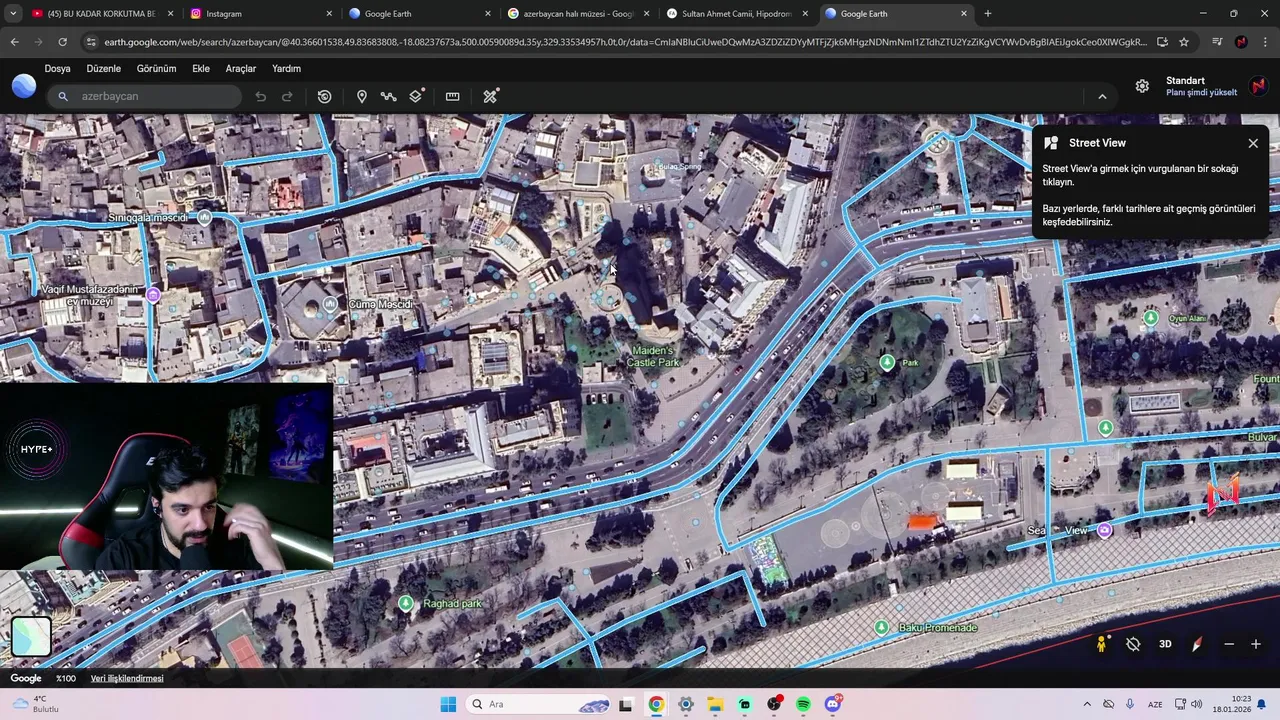Screen dimensions: 1280x720
Task: Click the Oyun Alanı green marker
Action: pyautogui.click(x=1151, y=318)
